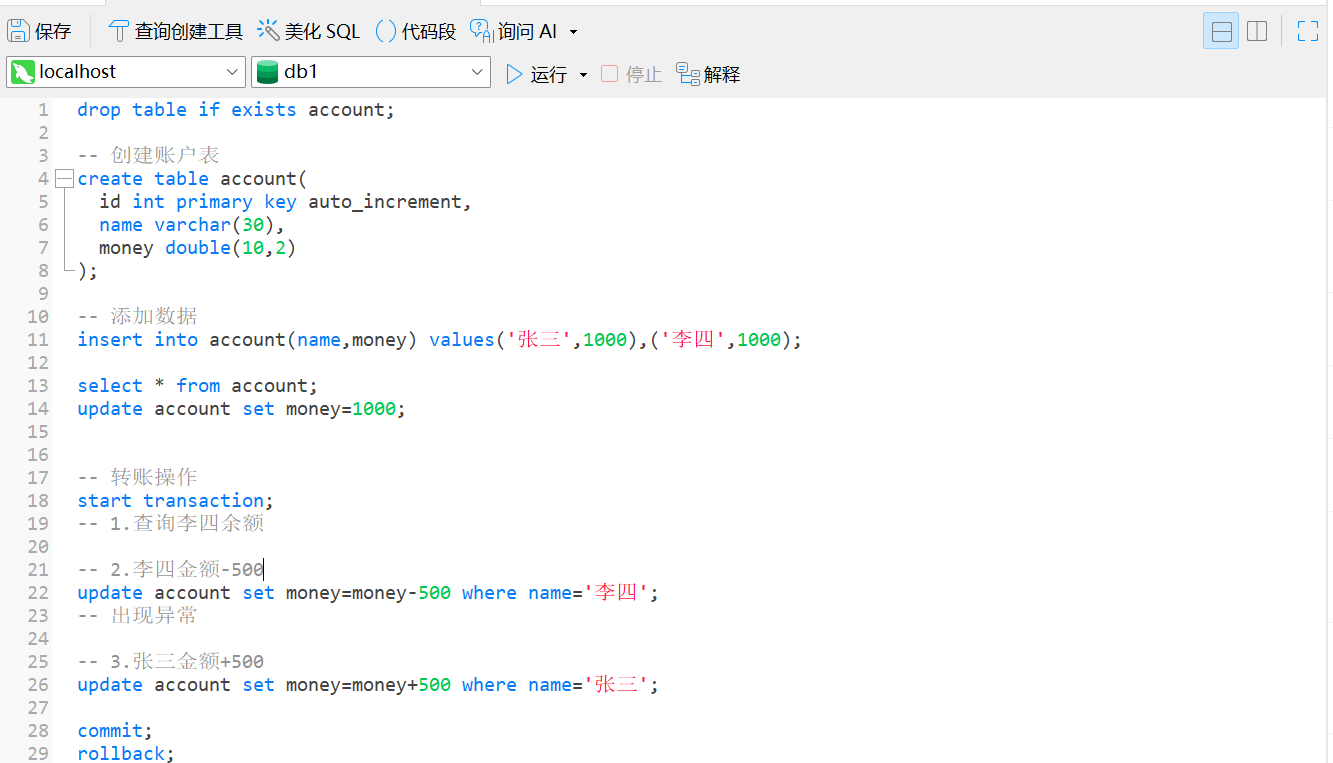The width and height of the screenshot is (1333, 763).
Task: Click the comment "-- 出现异常"
Action: click(137, 616)
